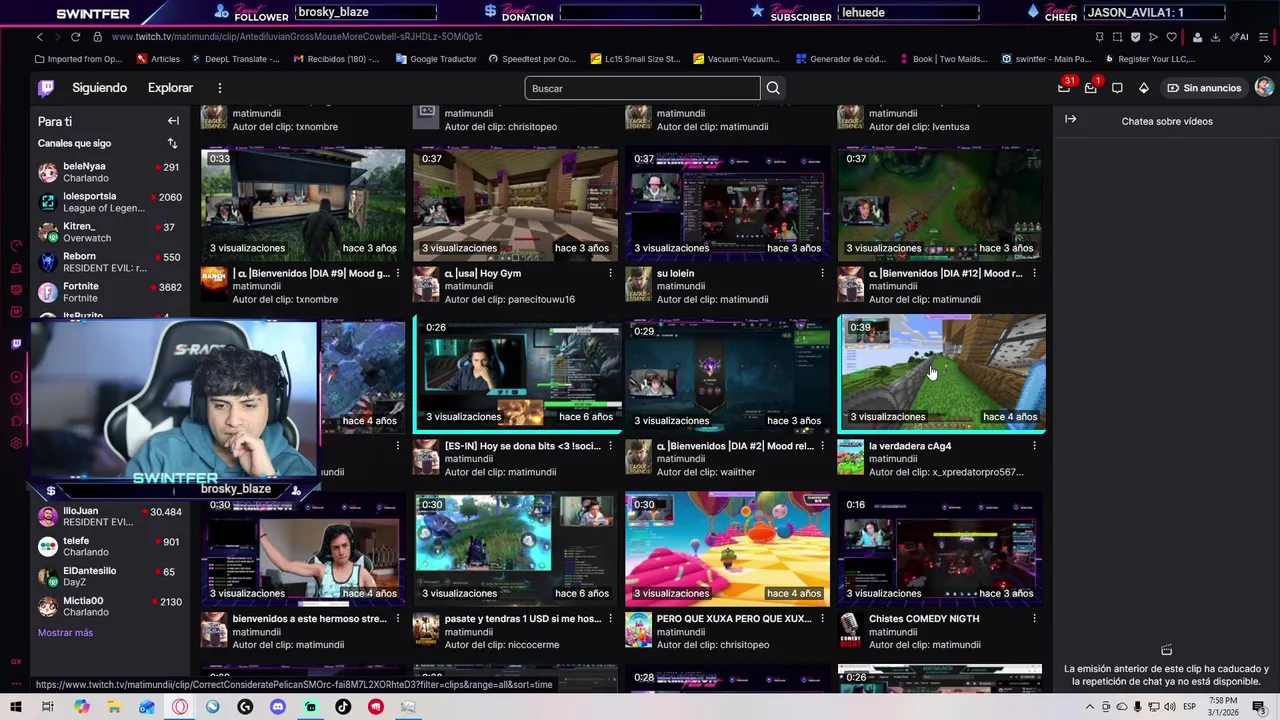
Task: Open options for la verdadera cAg4 clip
Action: (1034, 446)
